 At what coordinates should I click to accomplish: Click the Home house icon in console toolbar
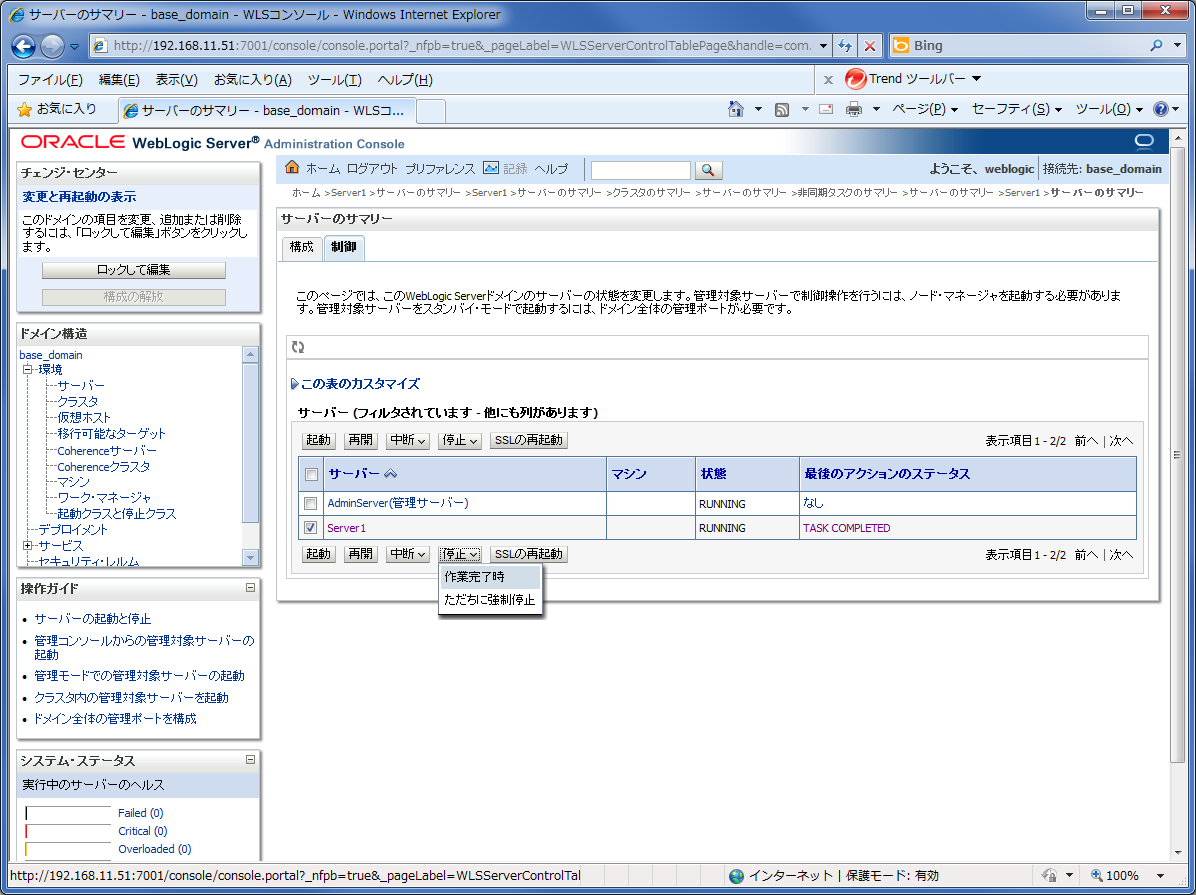[292, 168]
